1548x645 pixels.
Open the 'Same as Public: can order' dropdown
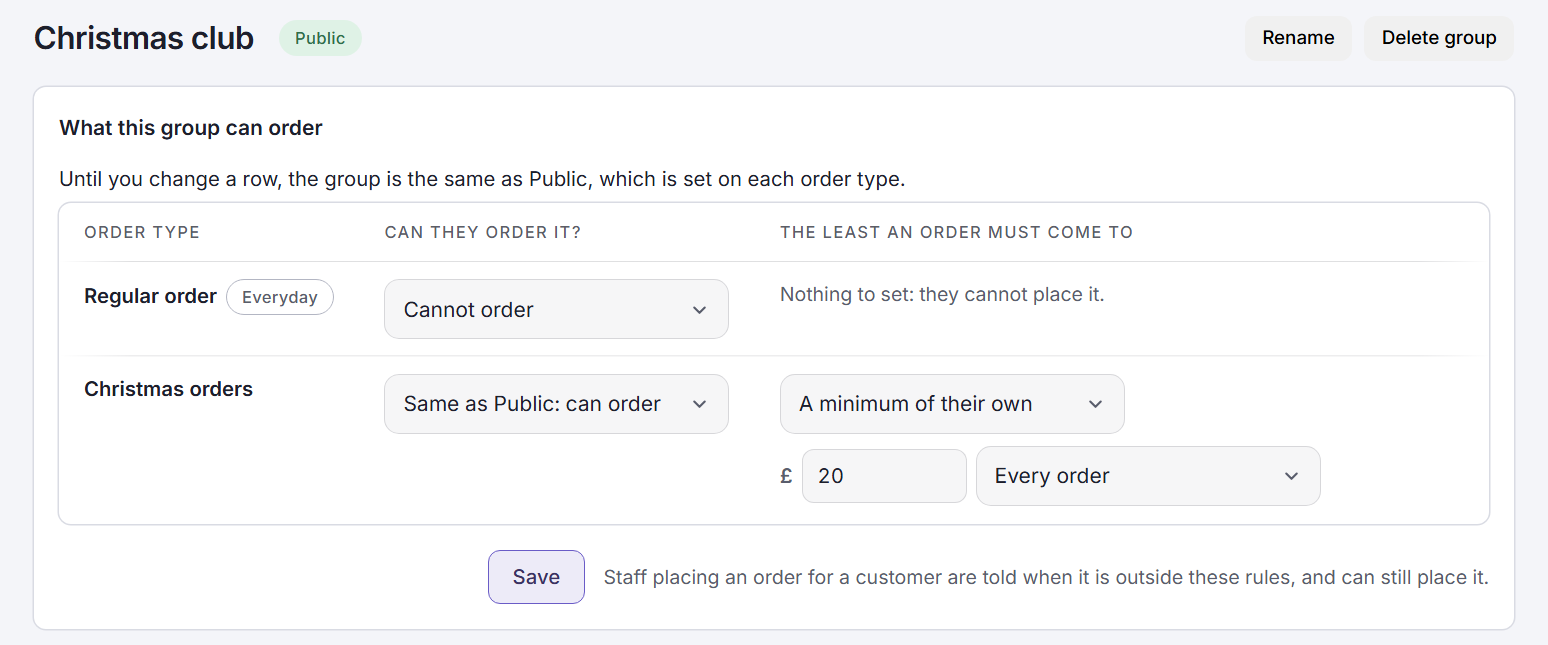pyautogui.click(x=556, y=404)
